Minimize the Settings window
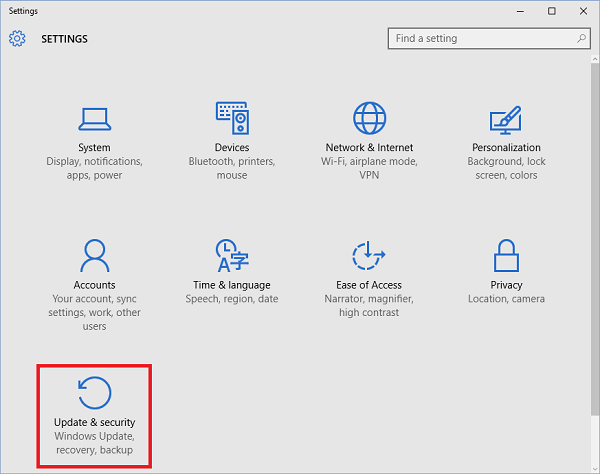 pos(520,11)
